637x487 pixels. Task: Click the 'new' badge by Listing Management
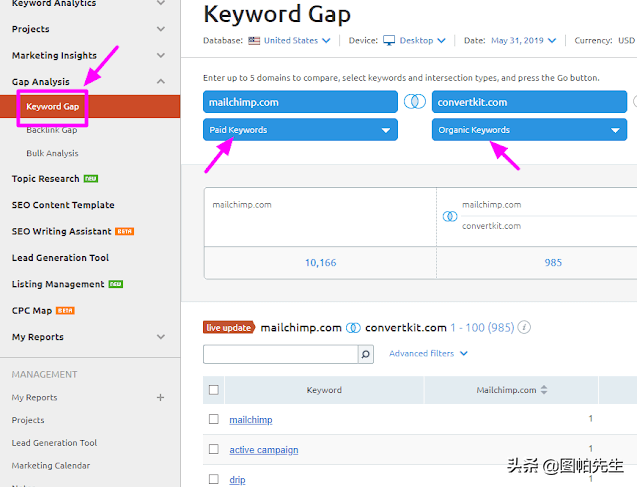(116, 284)
